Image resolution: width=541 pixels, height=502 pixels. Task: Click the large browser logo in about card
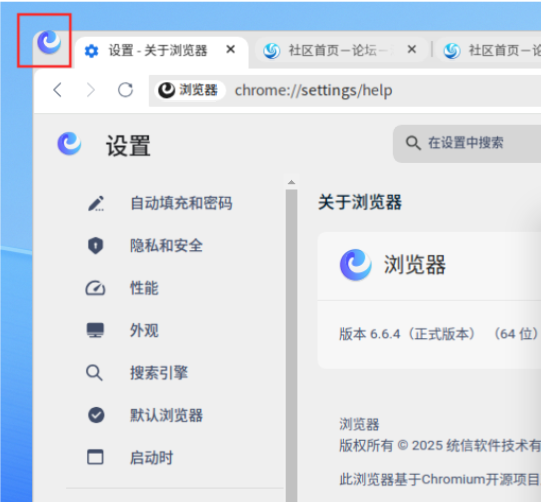tap(356, 265)
